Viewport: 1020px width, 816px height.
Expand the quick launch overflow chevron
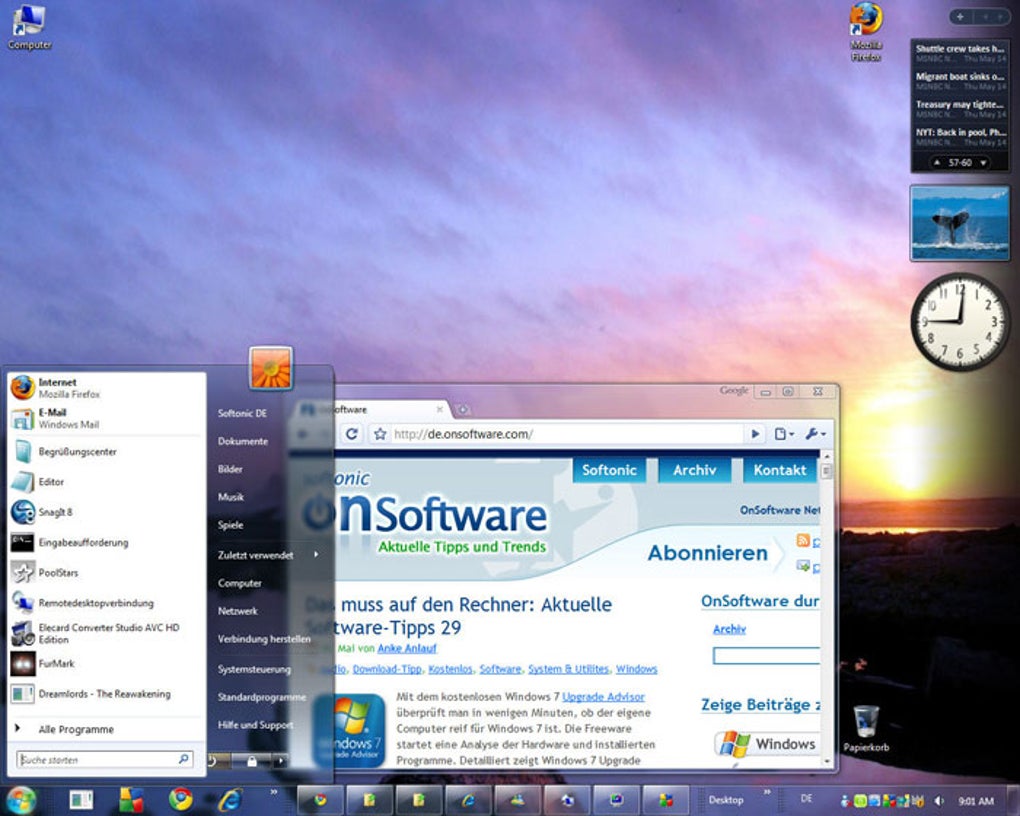point(274,792)
